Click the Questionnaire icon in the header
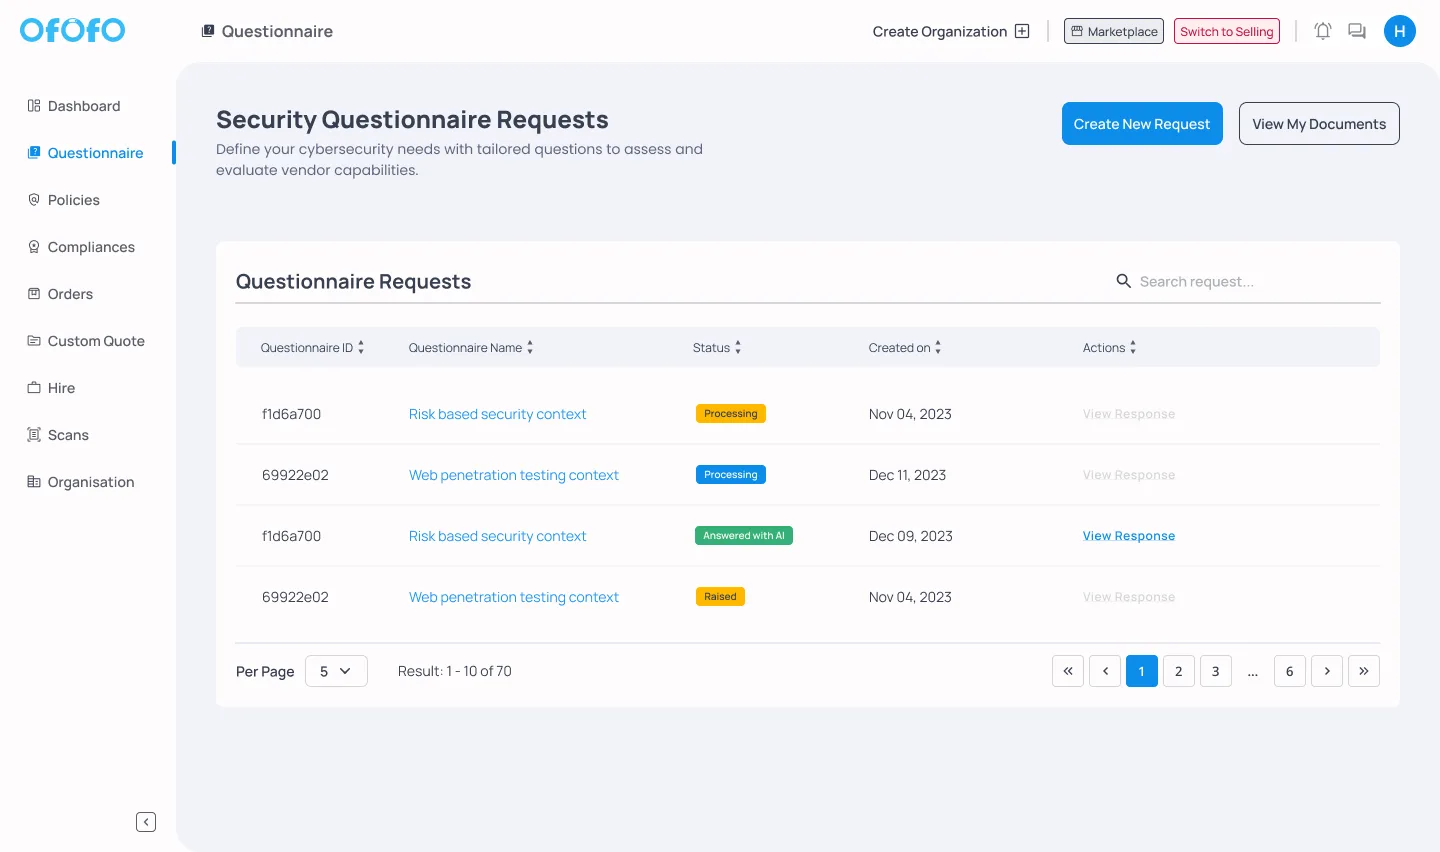 (x=208, y=31)
